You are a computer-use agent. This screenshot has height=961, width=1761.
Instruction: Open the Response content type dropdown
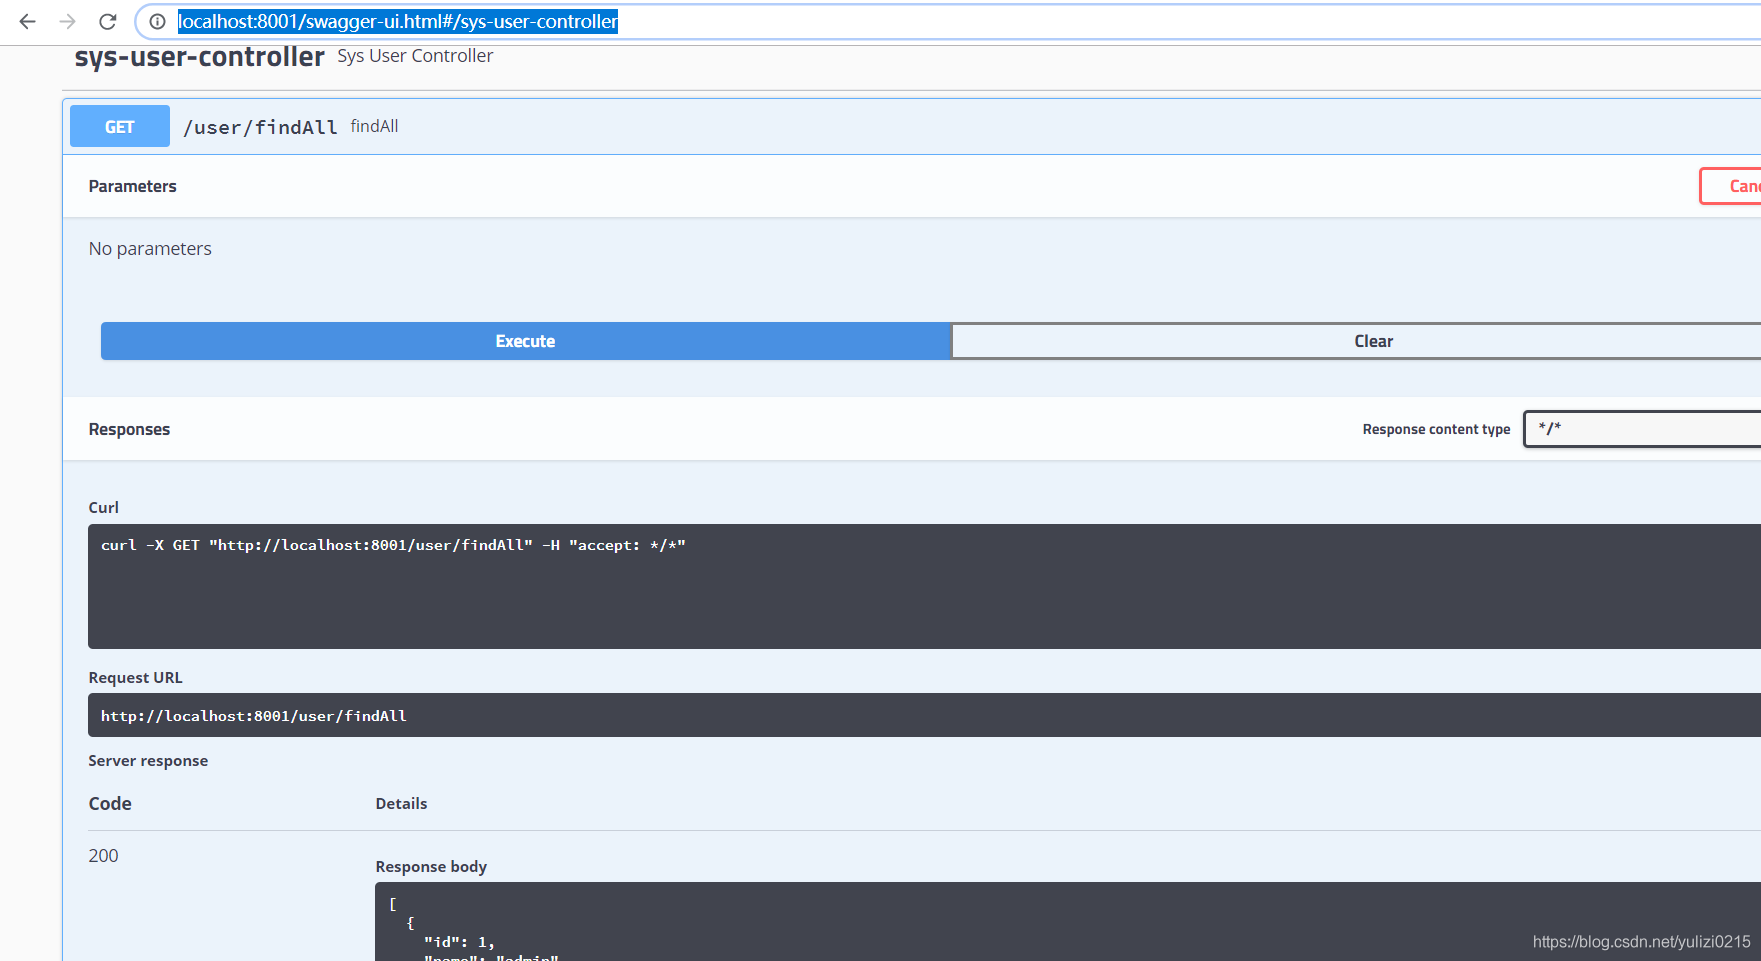click(x=1642, y=429)
